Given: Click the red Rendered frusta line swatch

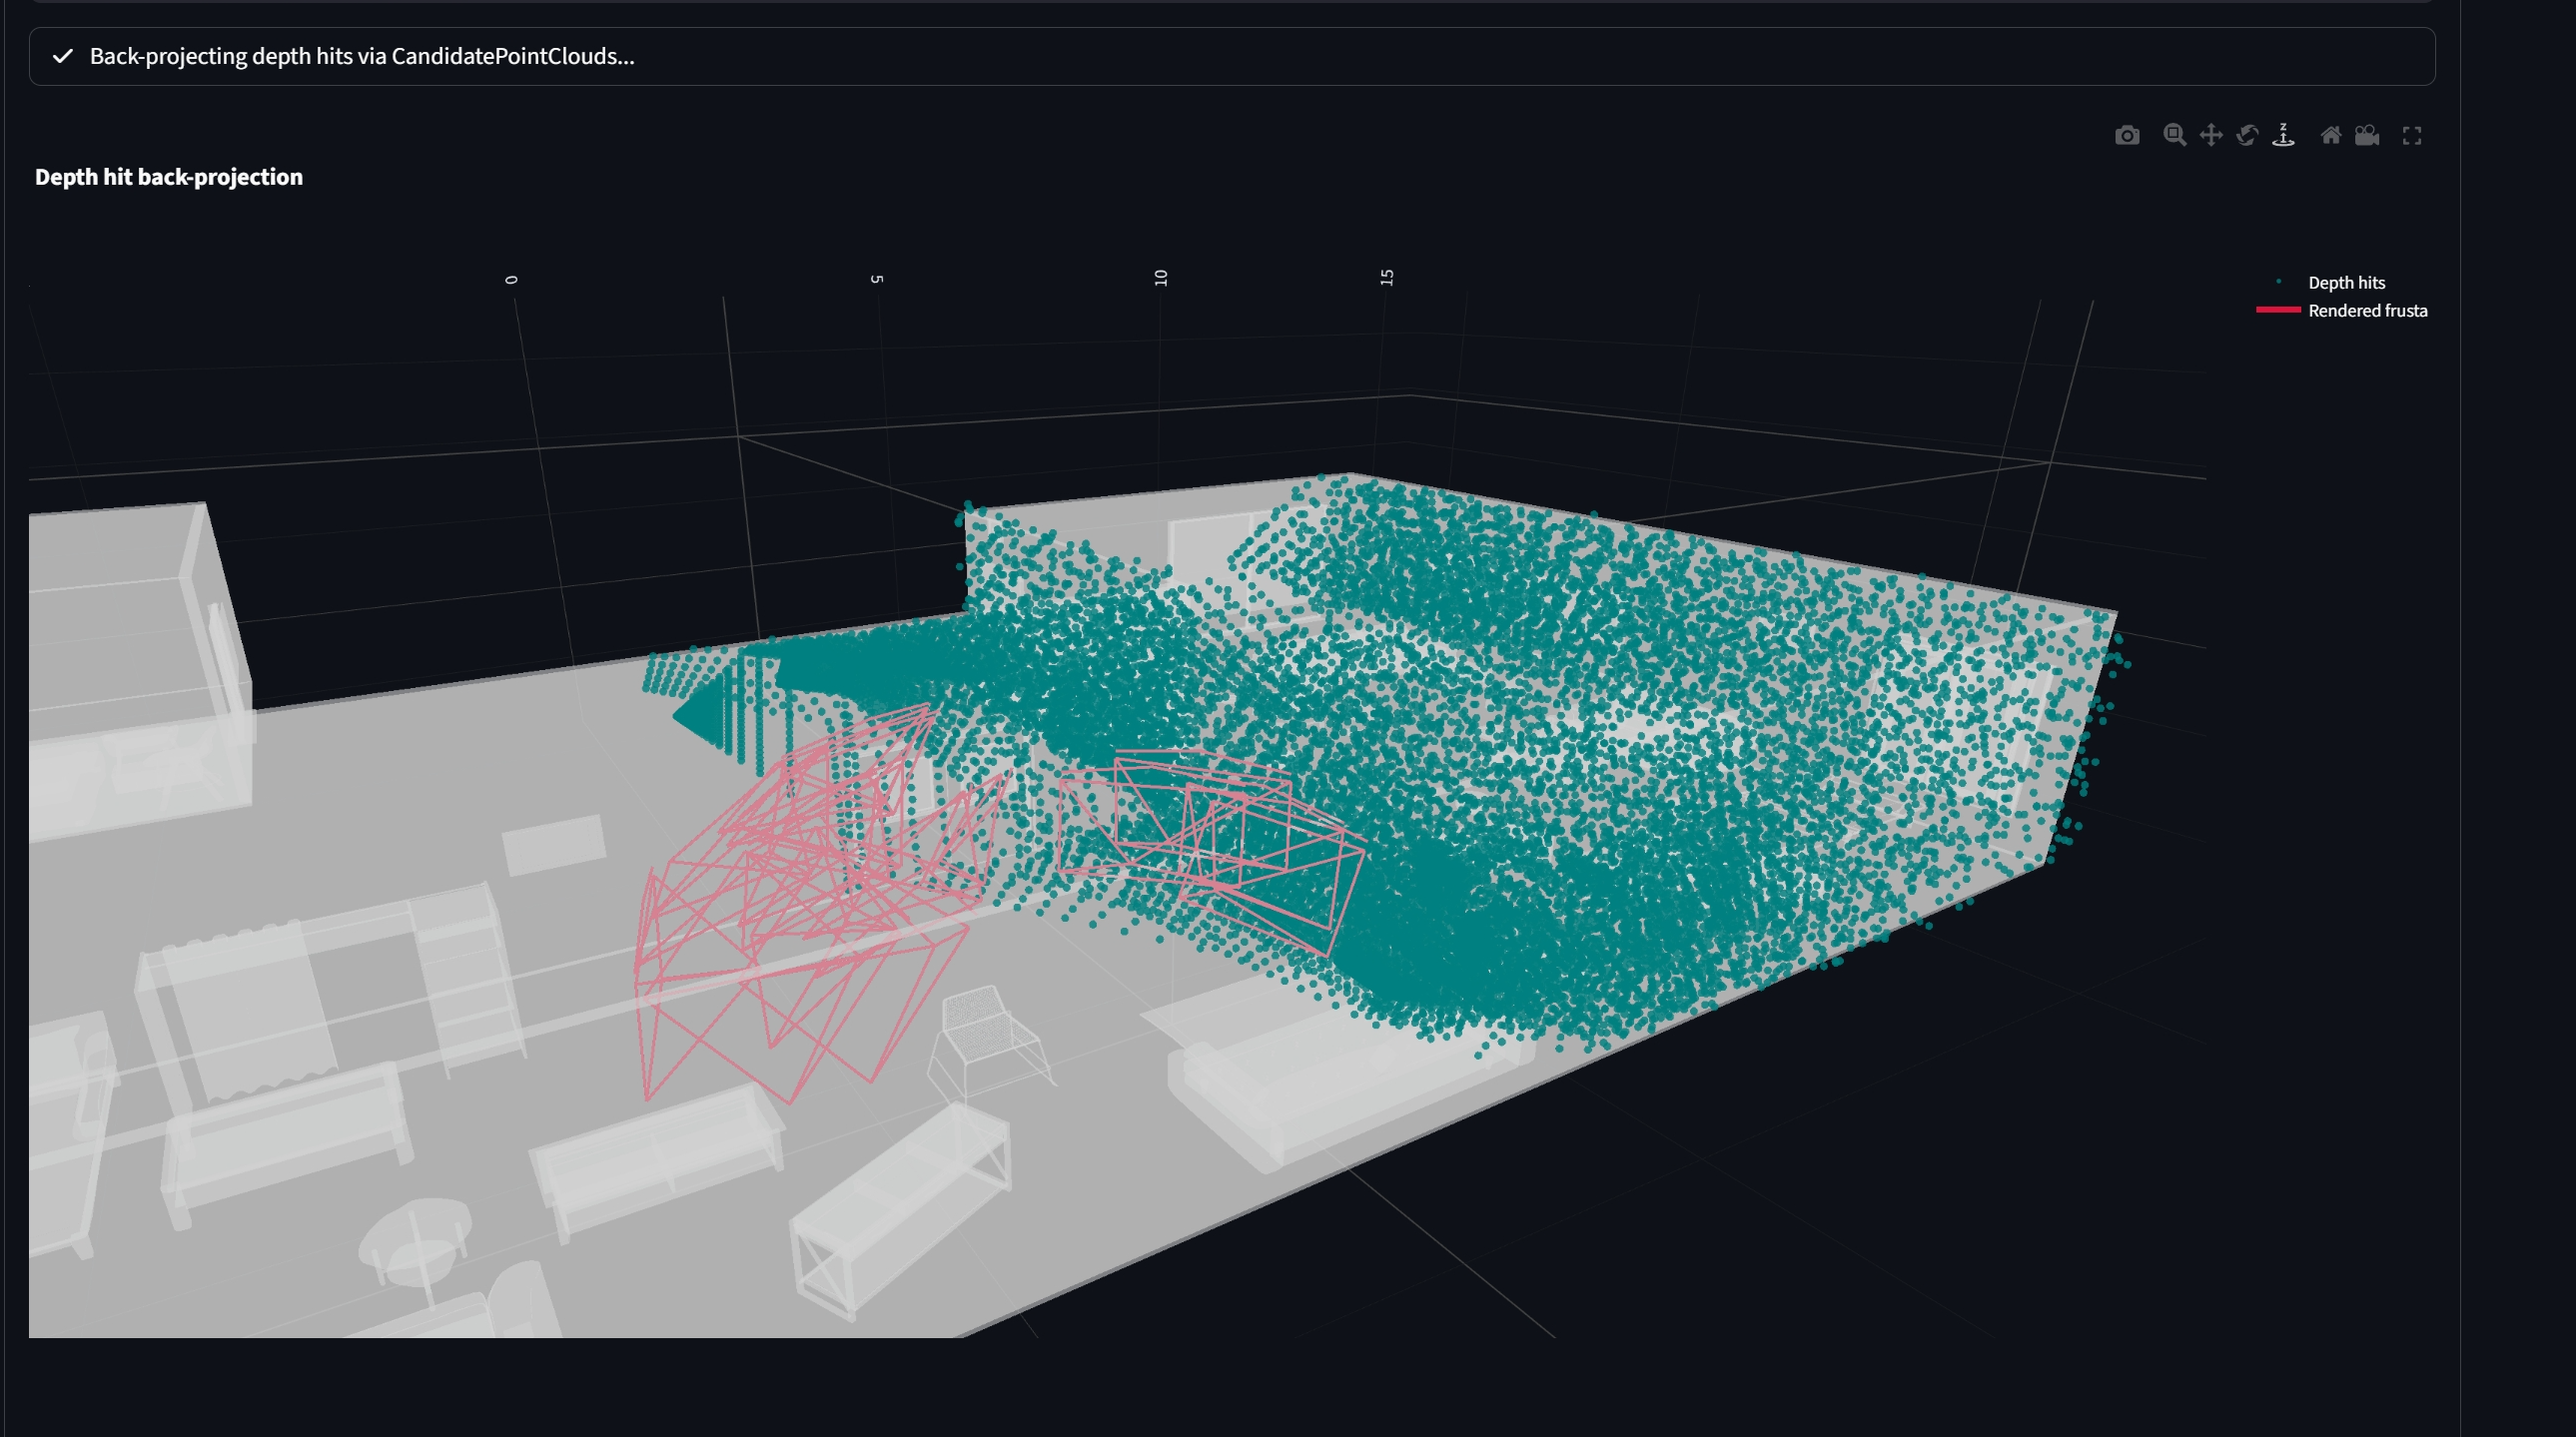Looking at the screenshot, I should pyautogui.click(x=2280, y=311).
